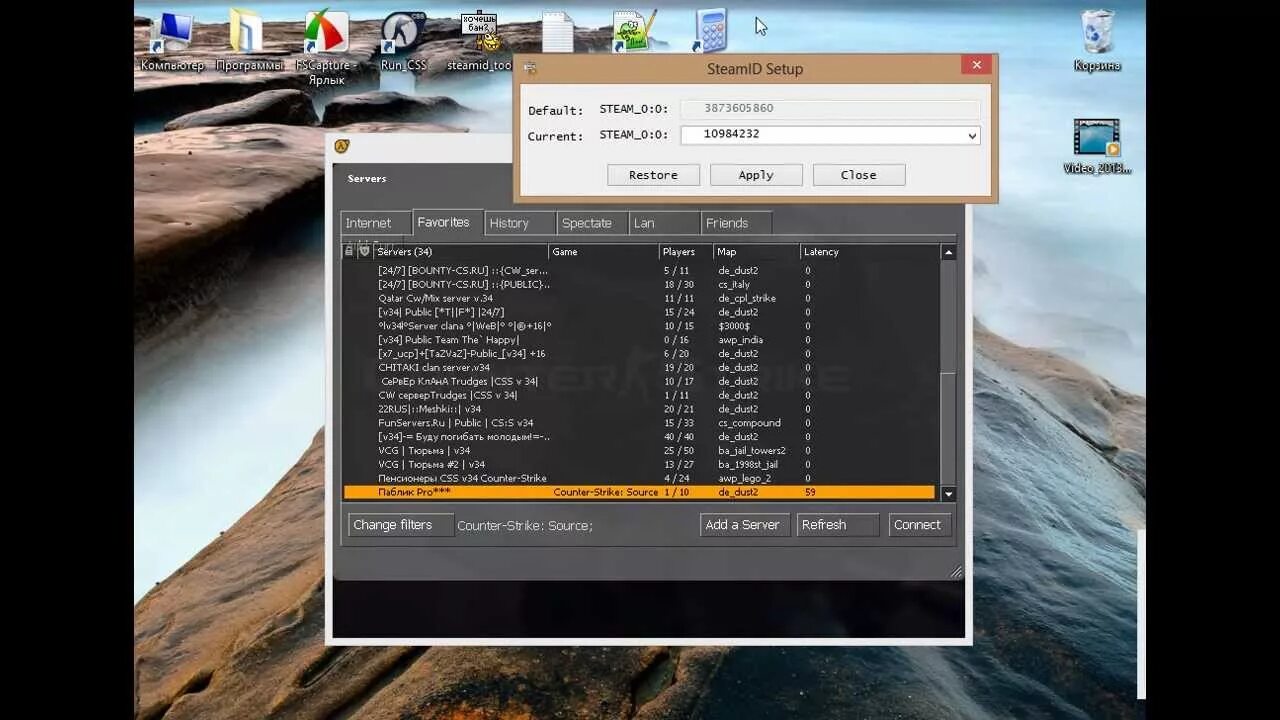
Task: Sort by Servers (34) column header
Action: tap(460, 252)
